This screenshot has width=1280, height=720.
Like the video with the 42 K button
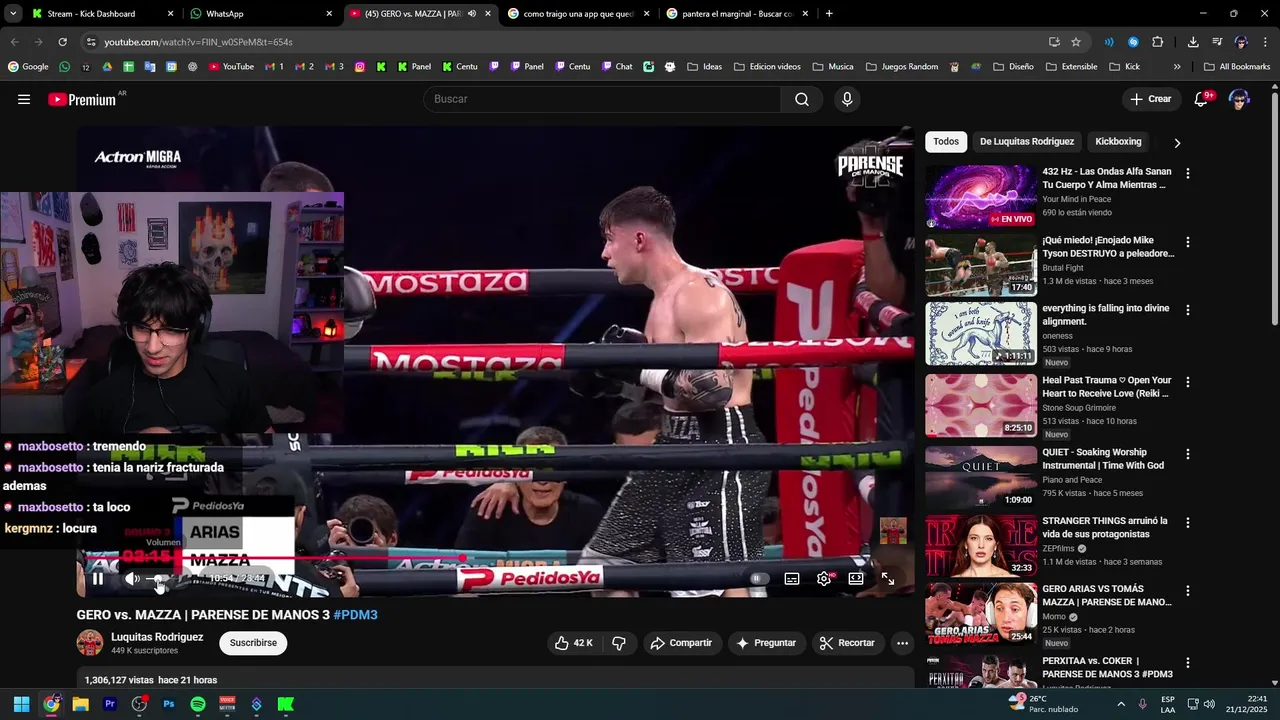574,643
